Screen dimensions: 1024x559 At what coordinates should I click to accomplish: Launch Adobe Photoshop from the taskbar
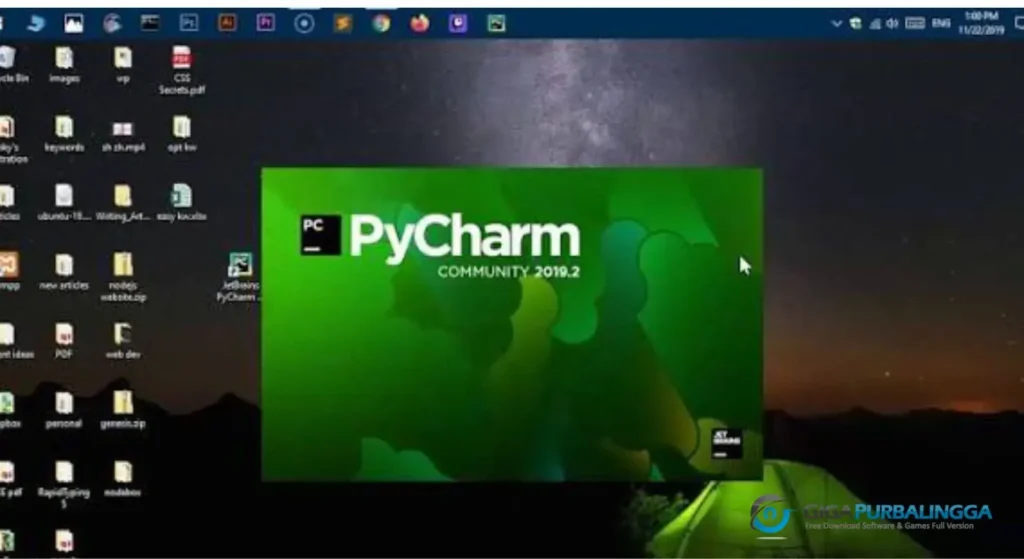coord(189,24)
